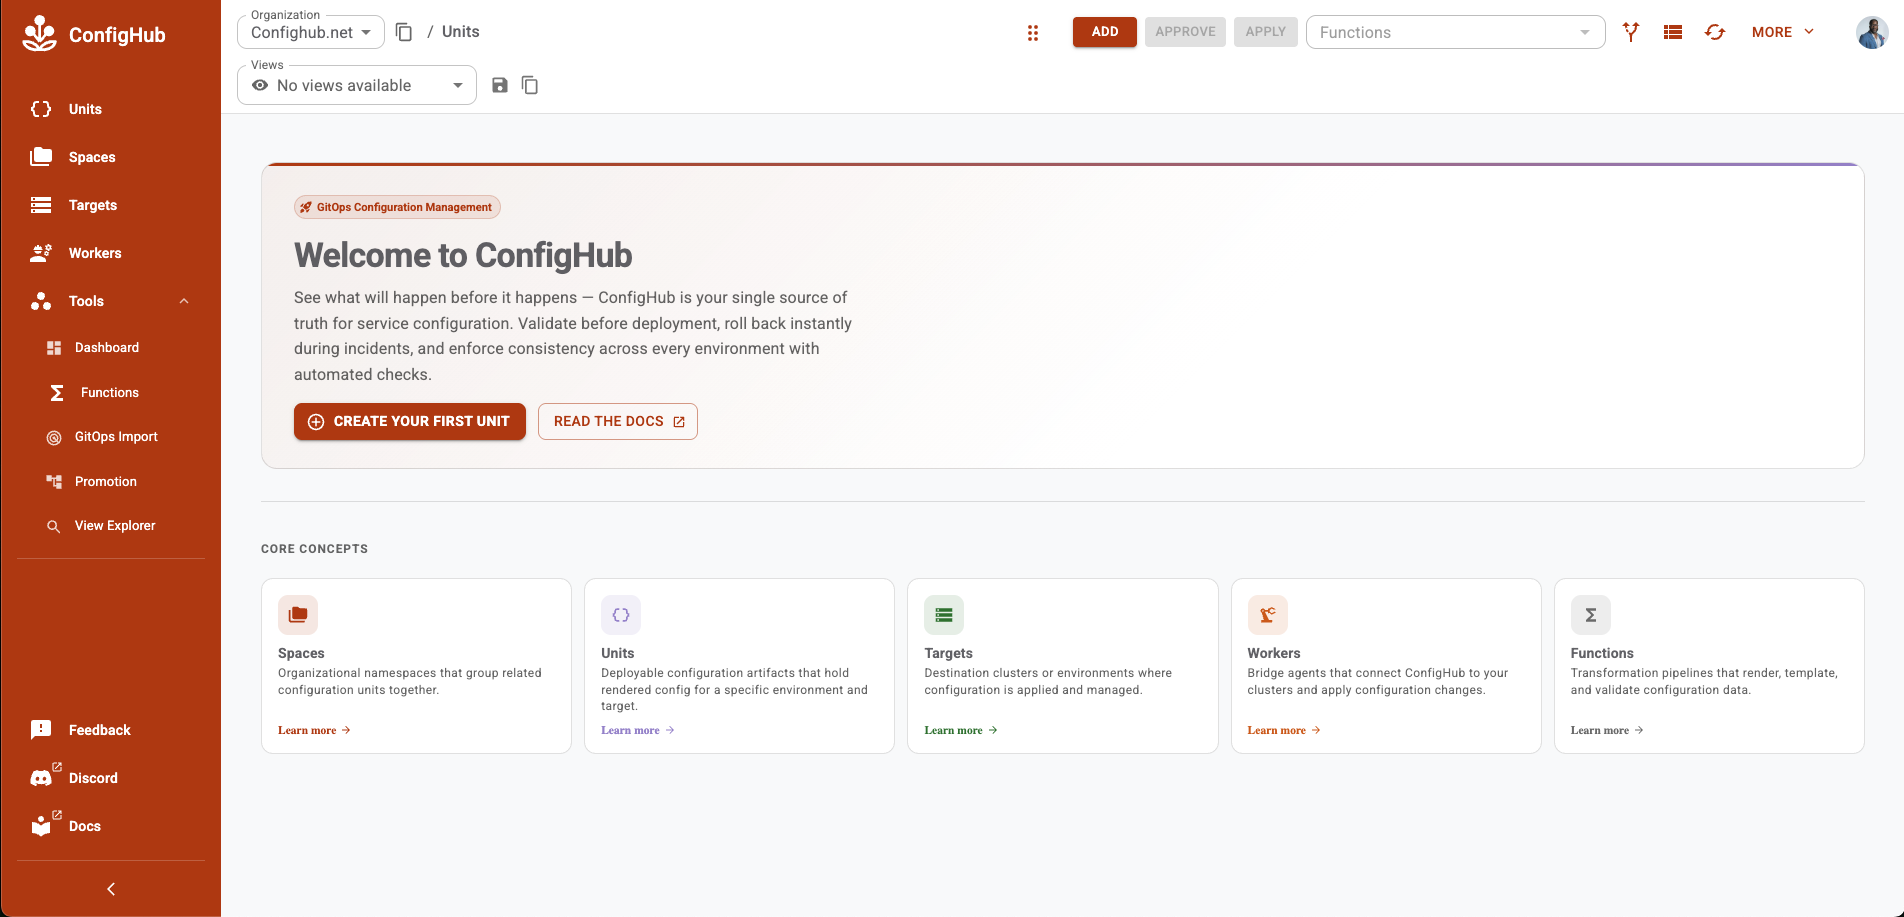Go to Targets in the sidebar

pos(110,205)
